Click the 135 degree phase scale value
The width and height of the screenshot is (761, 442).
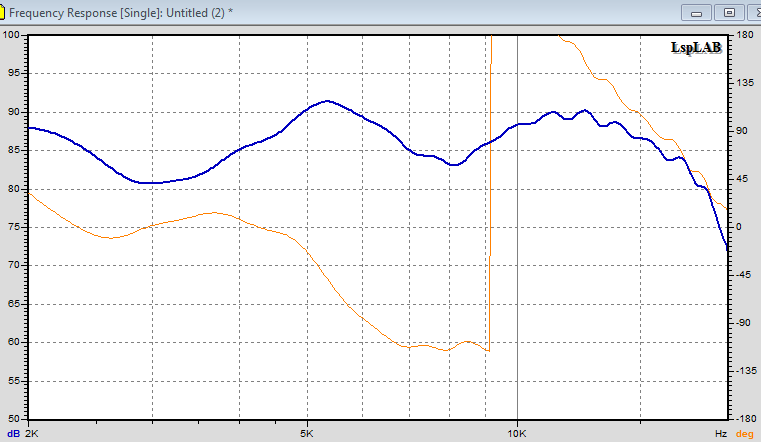pos(745,83)
